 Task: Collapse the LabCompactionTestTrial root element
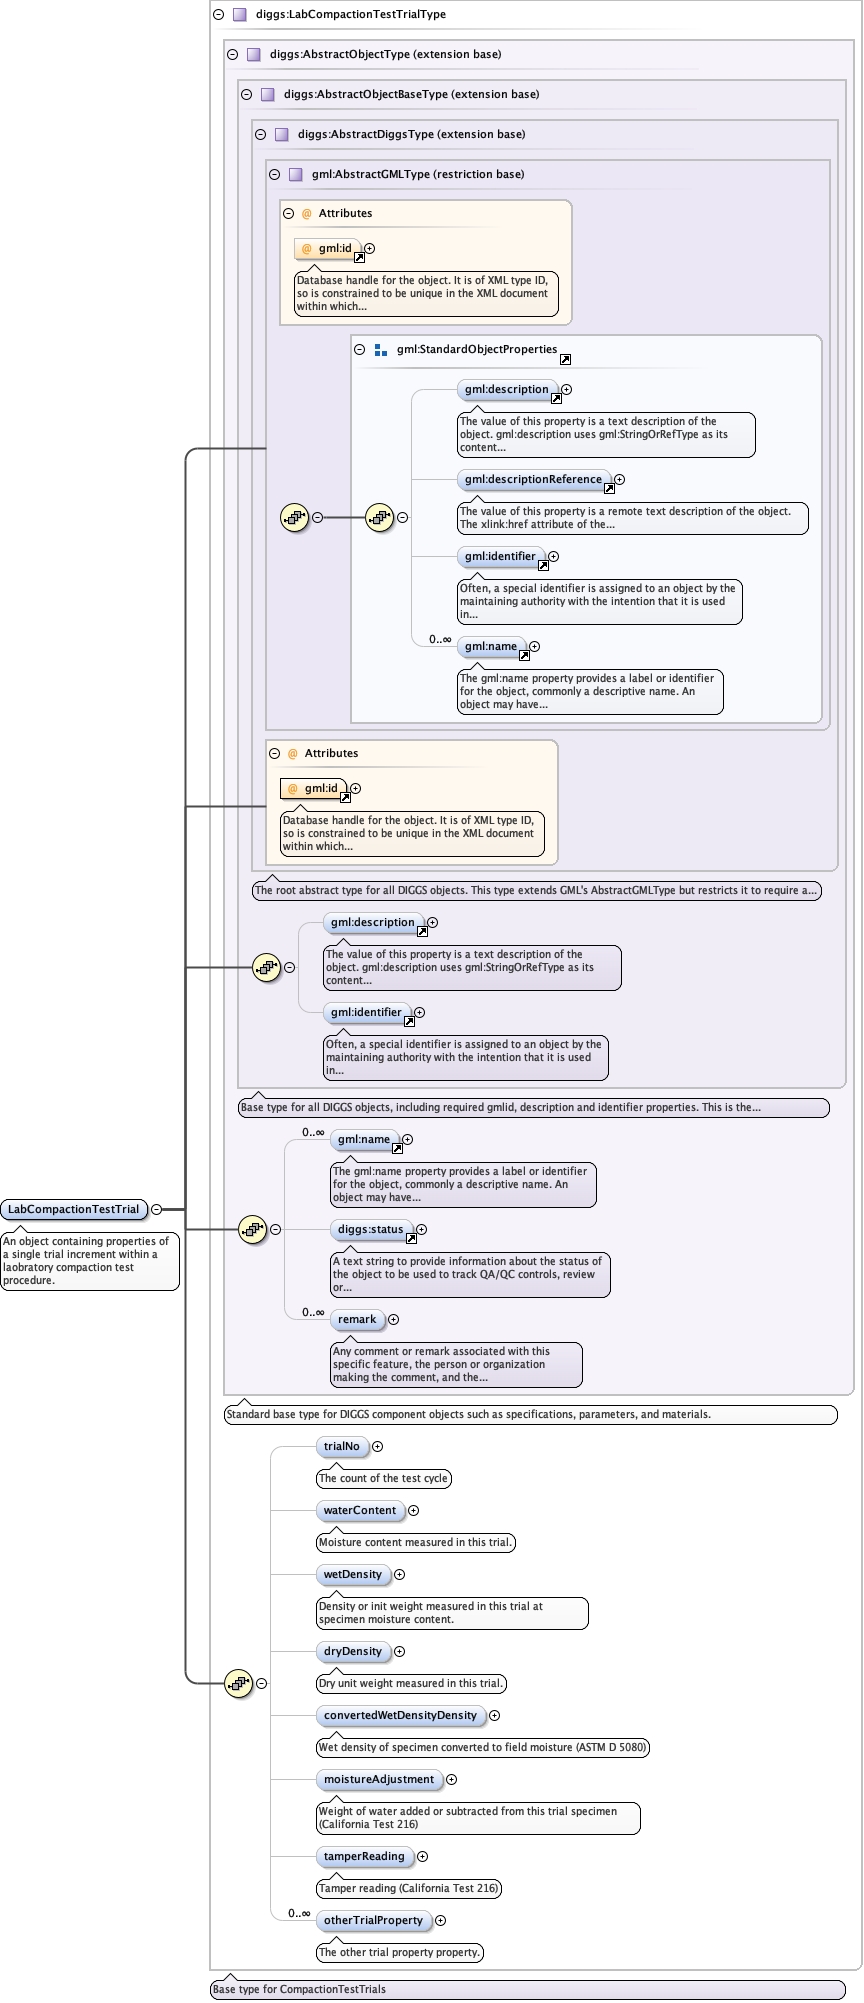click(156, 1209)
